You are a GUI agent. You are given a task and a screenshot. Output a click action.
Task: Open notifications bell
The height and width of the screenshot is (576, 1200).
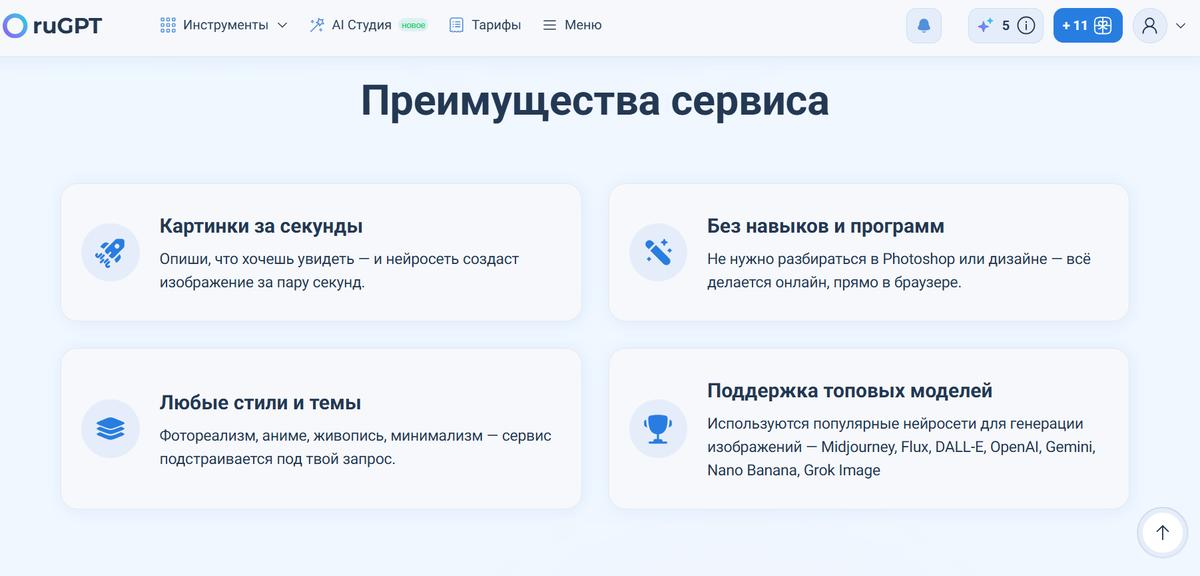click(924, 26)
